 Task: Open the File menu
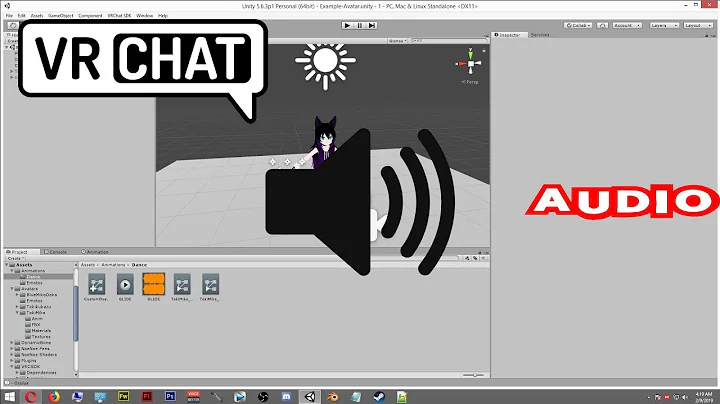coord(9,16)
